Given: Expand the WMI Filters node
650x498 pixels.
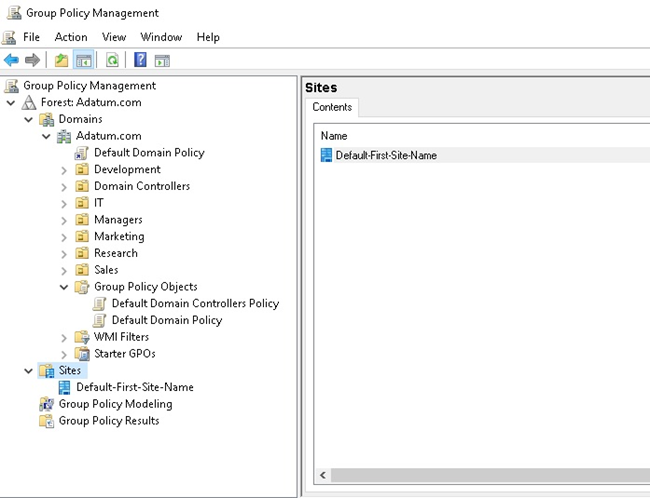Looking at the screenshot, I should pyautogui.click(x=64, y=338).
